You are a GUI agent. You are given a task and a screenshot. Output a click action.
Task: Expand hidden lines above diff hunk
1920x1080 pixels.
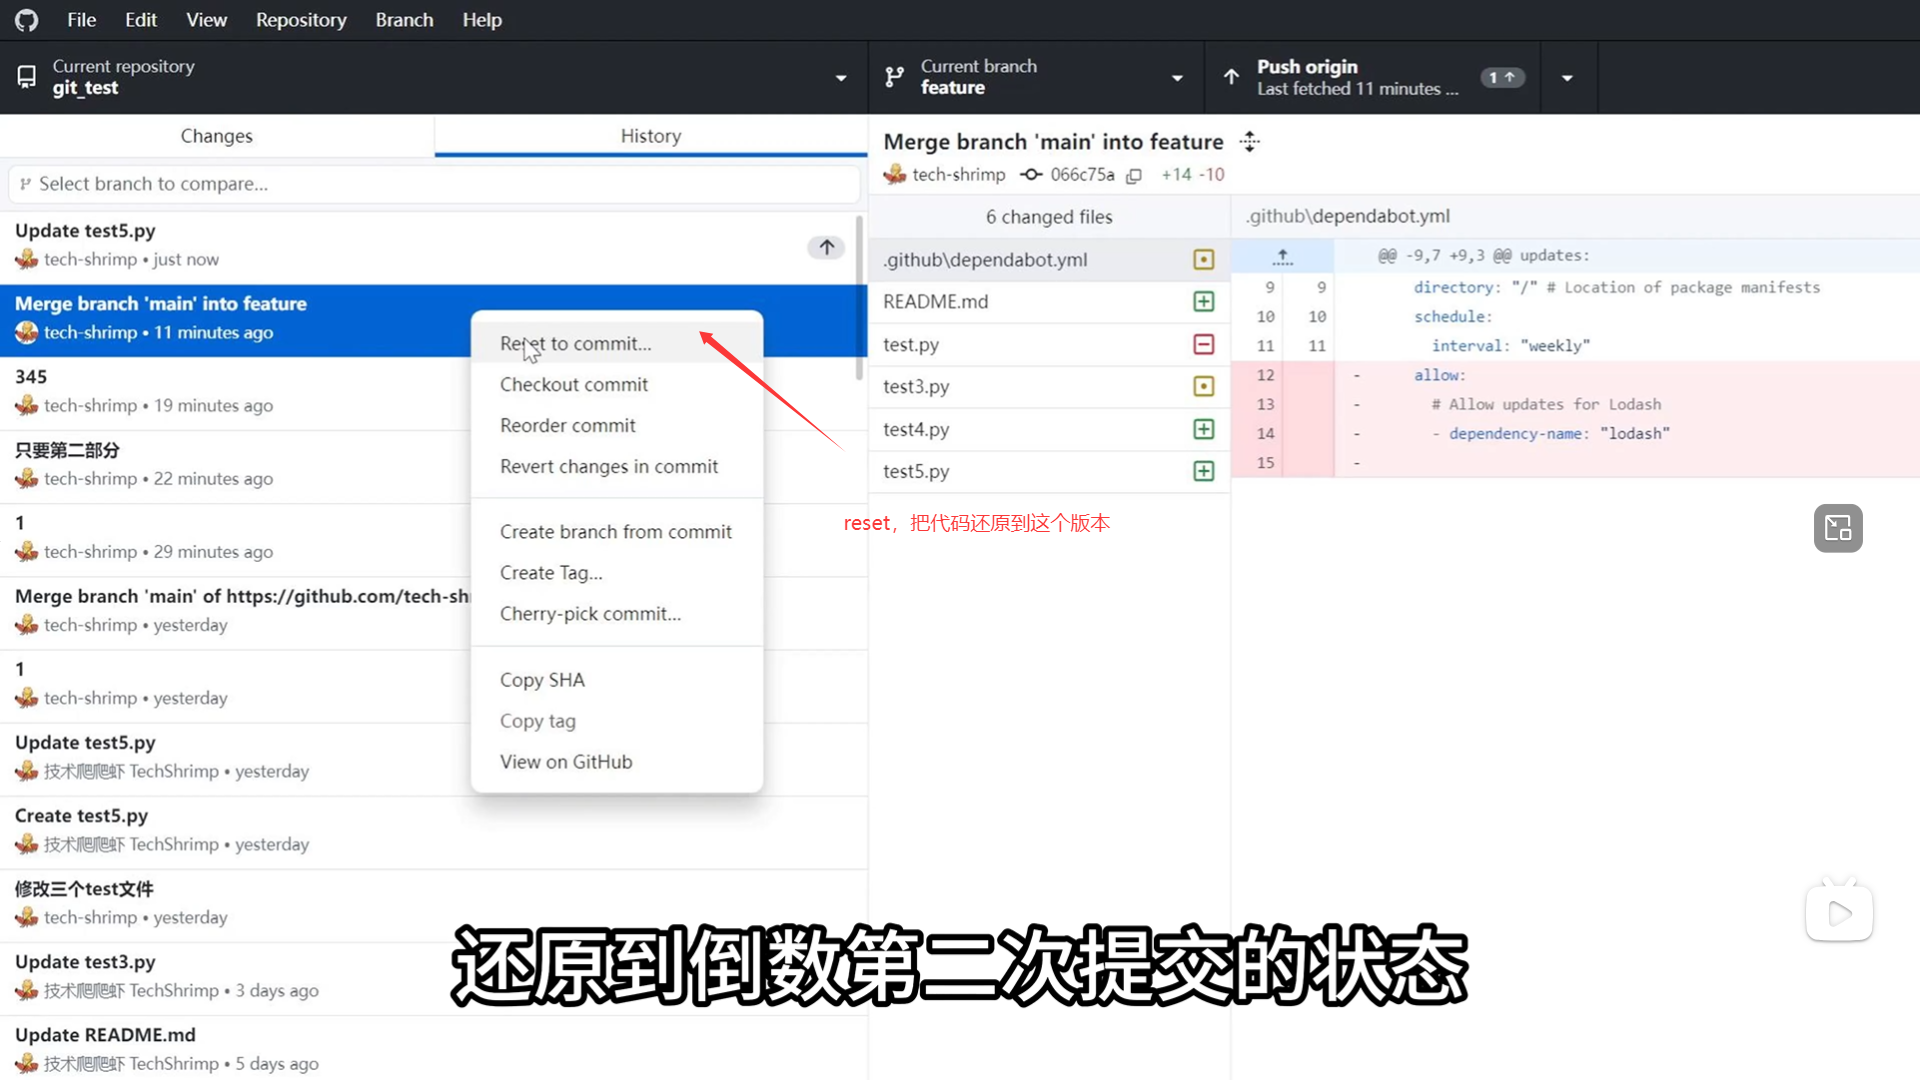(1282, 256)
